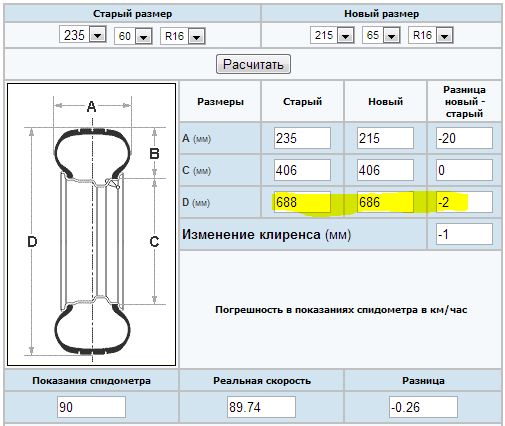Click the speed difference field showing -0.26

[x=423, y=407]
